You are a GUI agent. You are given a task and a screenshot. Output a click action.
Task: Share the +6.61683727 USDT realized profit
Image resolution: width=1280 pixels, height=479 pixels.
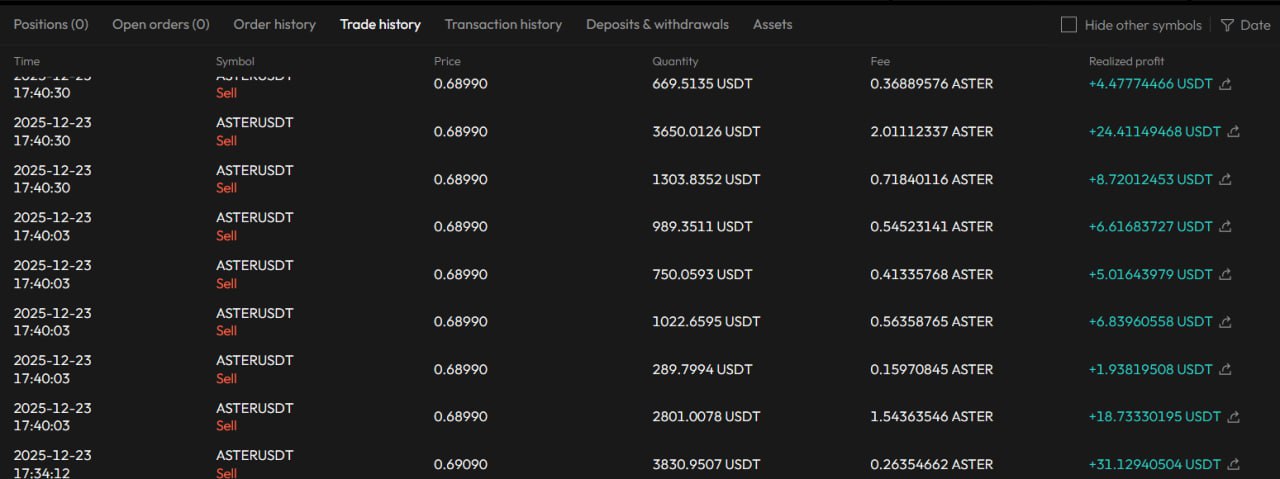pyautogui.click(x=1226, y=226)
